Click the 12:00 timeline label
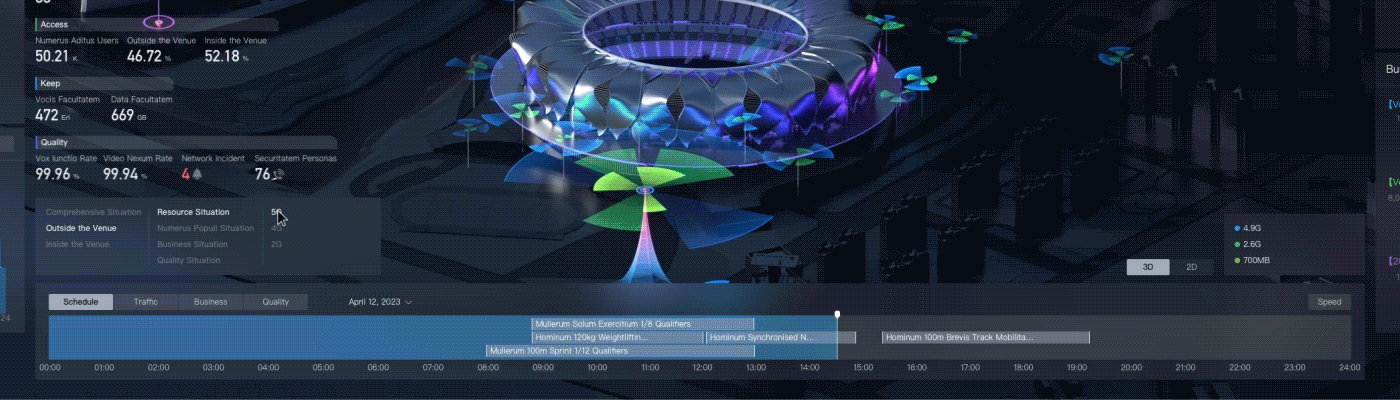The width and height of the screenshot is (1400, 400). (x=703, y=368)
